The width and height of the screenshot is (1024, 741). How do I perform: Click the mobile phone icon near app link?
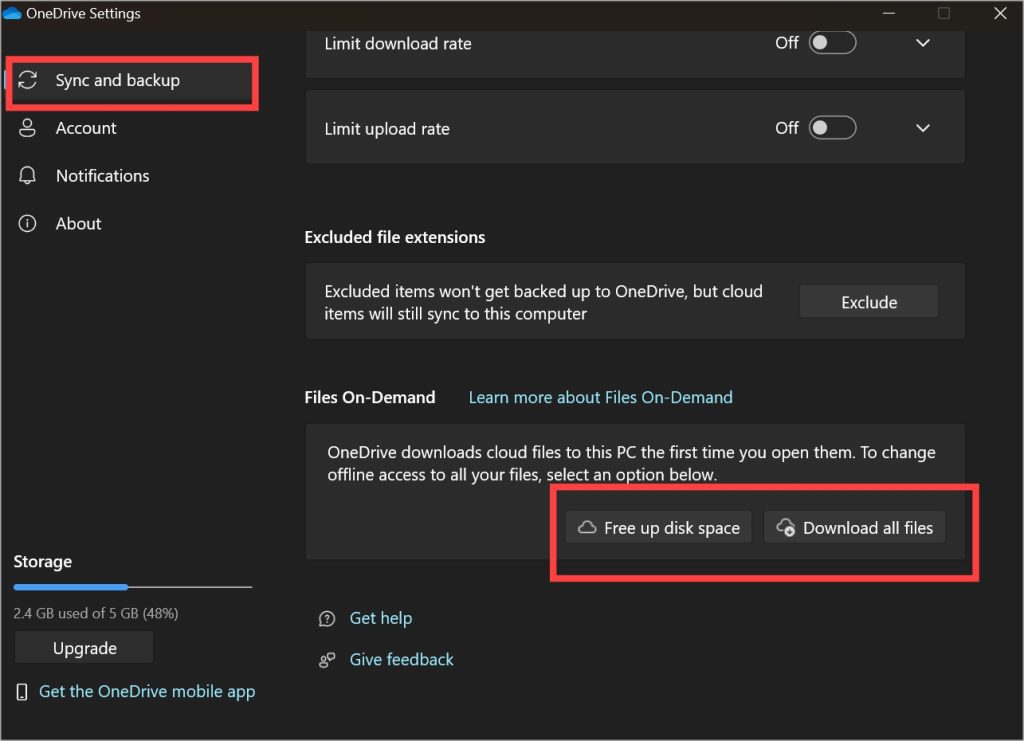pos(22,692)
